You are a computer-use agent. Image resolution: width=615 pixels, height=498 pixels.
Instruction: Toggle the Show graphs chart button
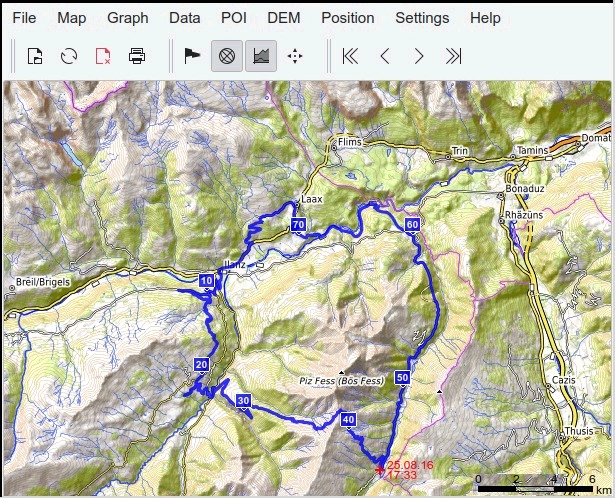261,56
